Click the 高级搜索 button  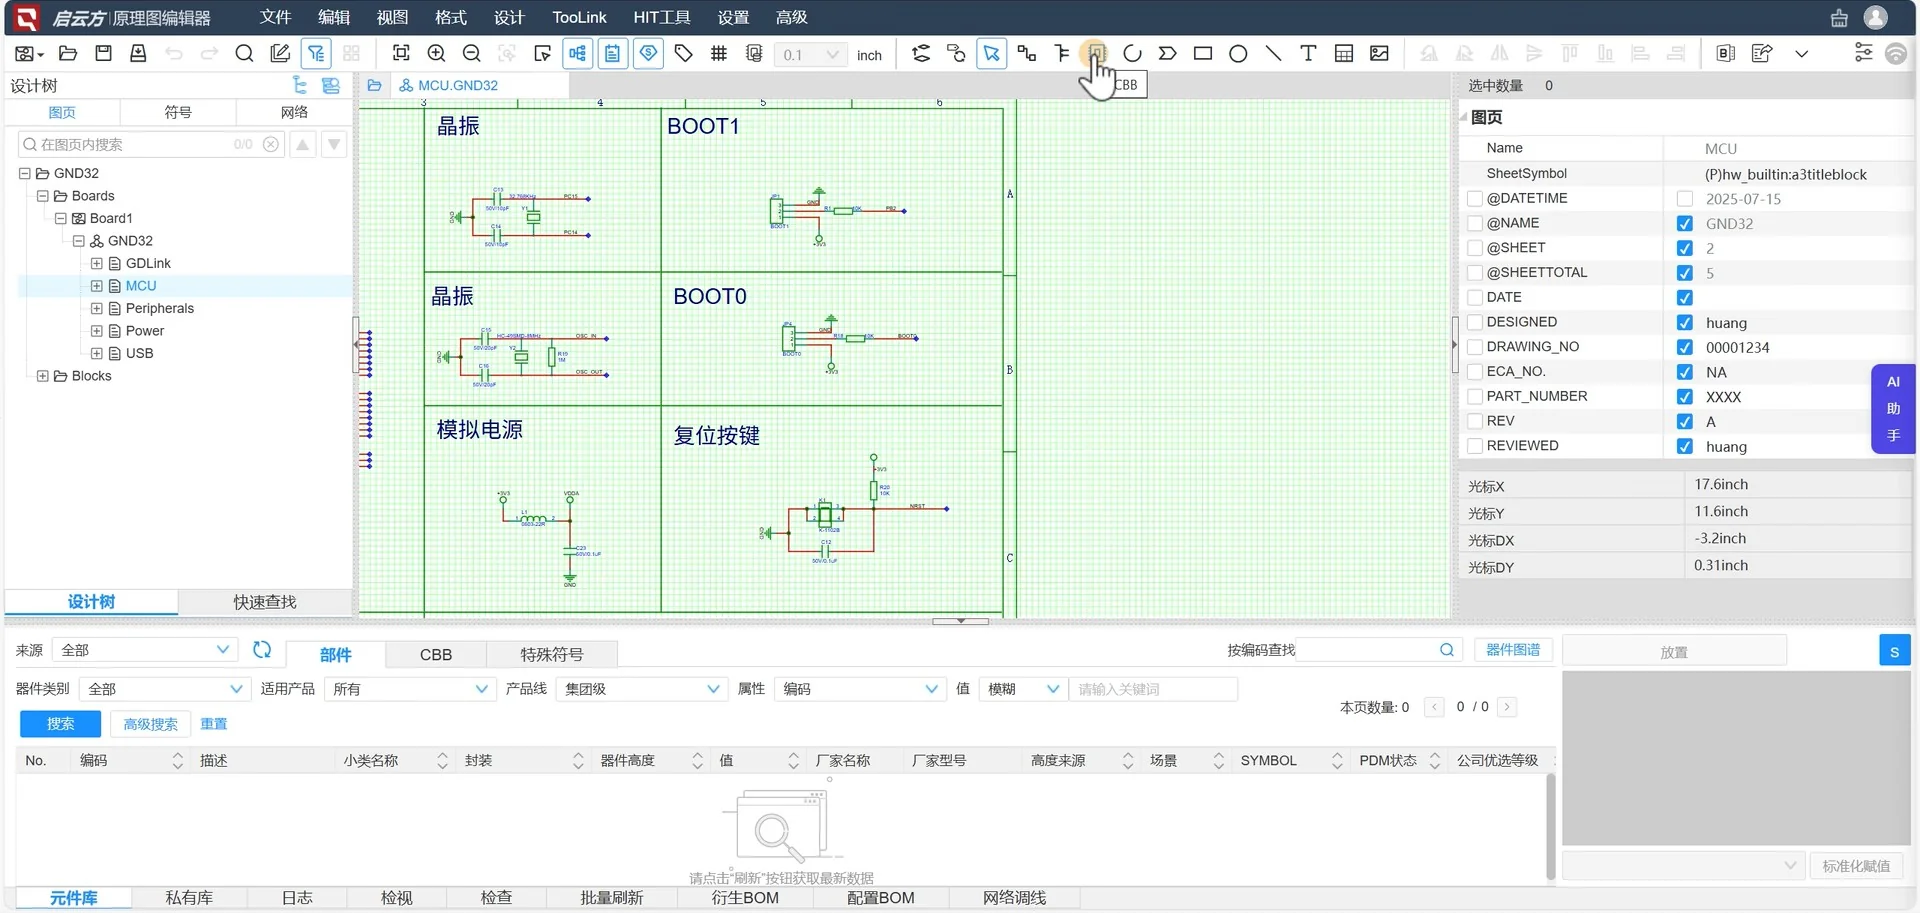(x=150, y=723)
